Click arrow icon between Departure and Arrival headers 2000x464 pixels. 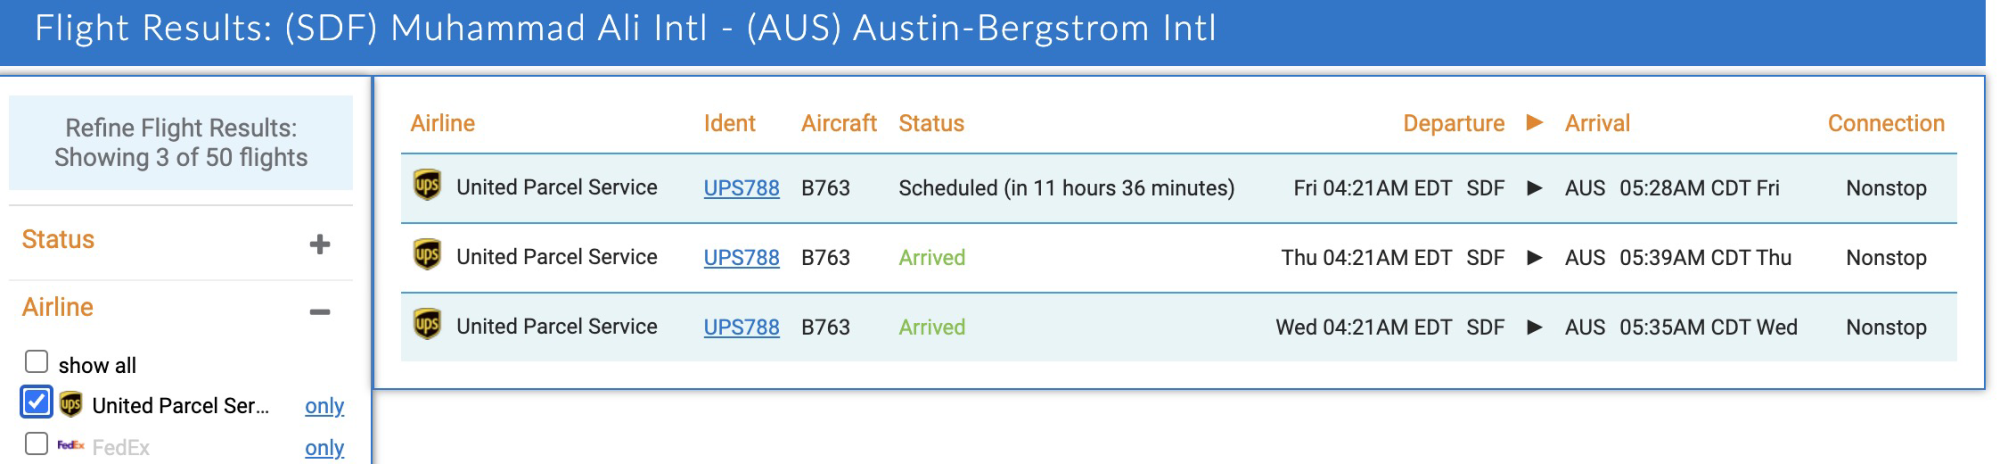[x=1534, y=123]
